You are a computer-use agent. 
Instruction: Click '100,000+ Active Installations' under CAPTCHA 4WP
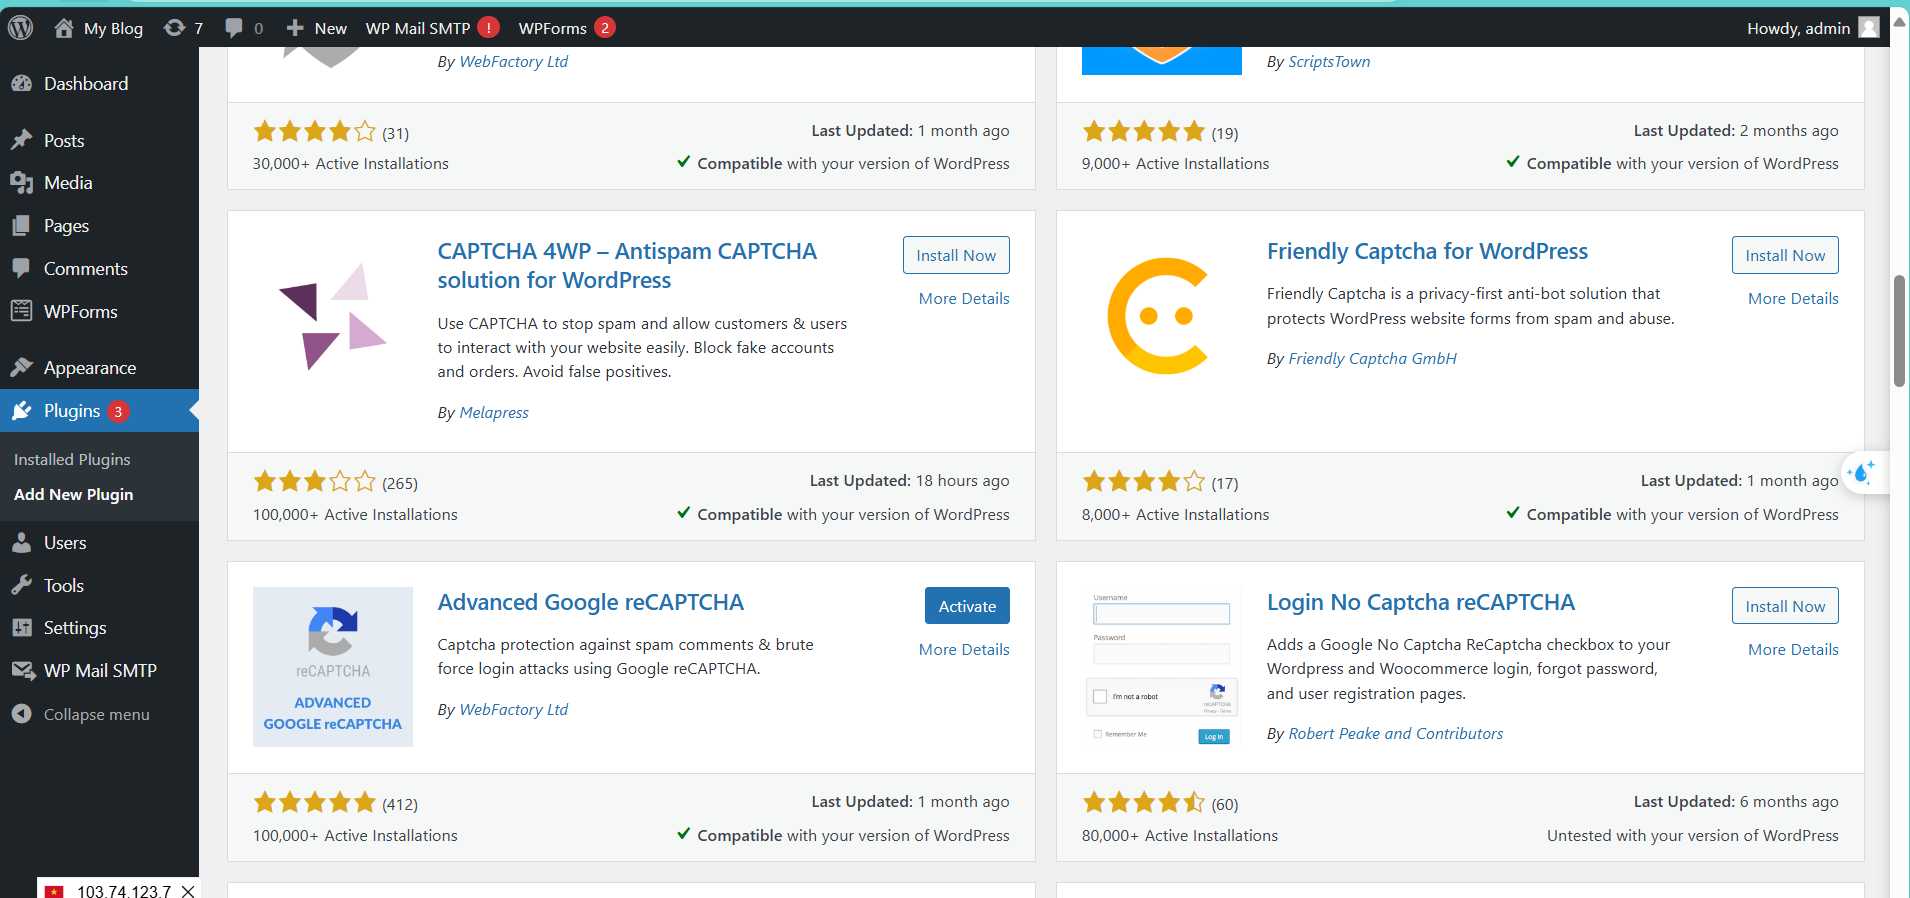[355, 515]
